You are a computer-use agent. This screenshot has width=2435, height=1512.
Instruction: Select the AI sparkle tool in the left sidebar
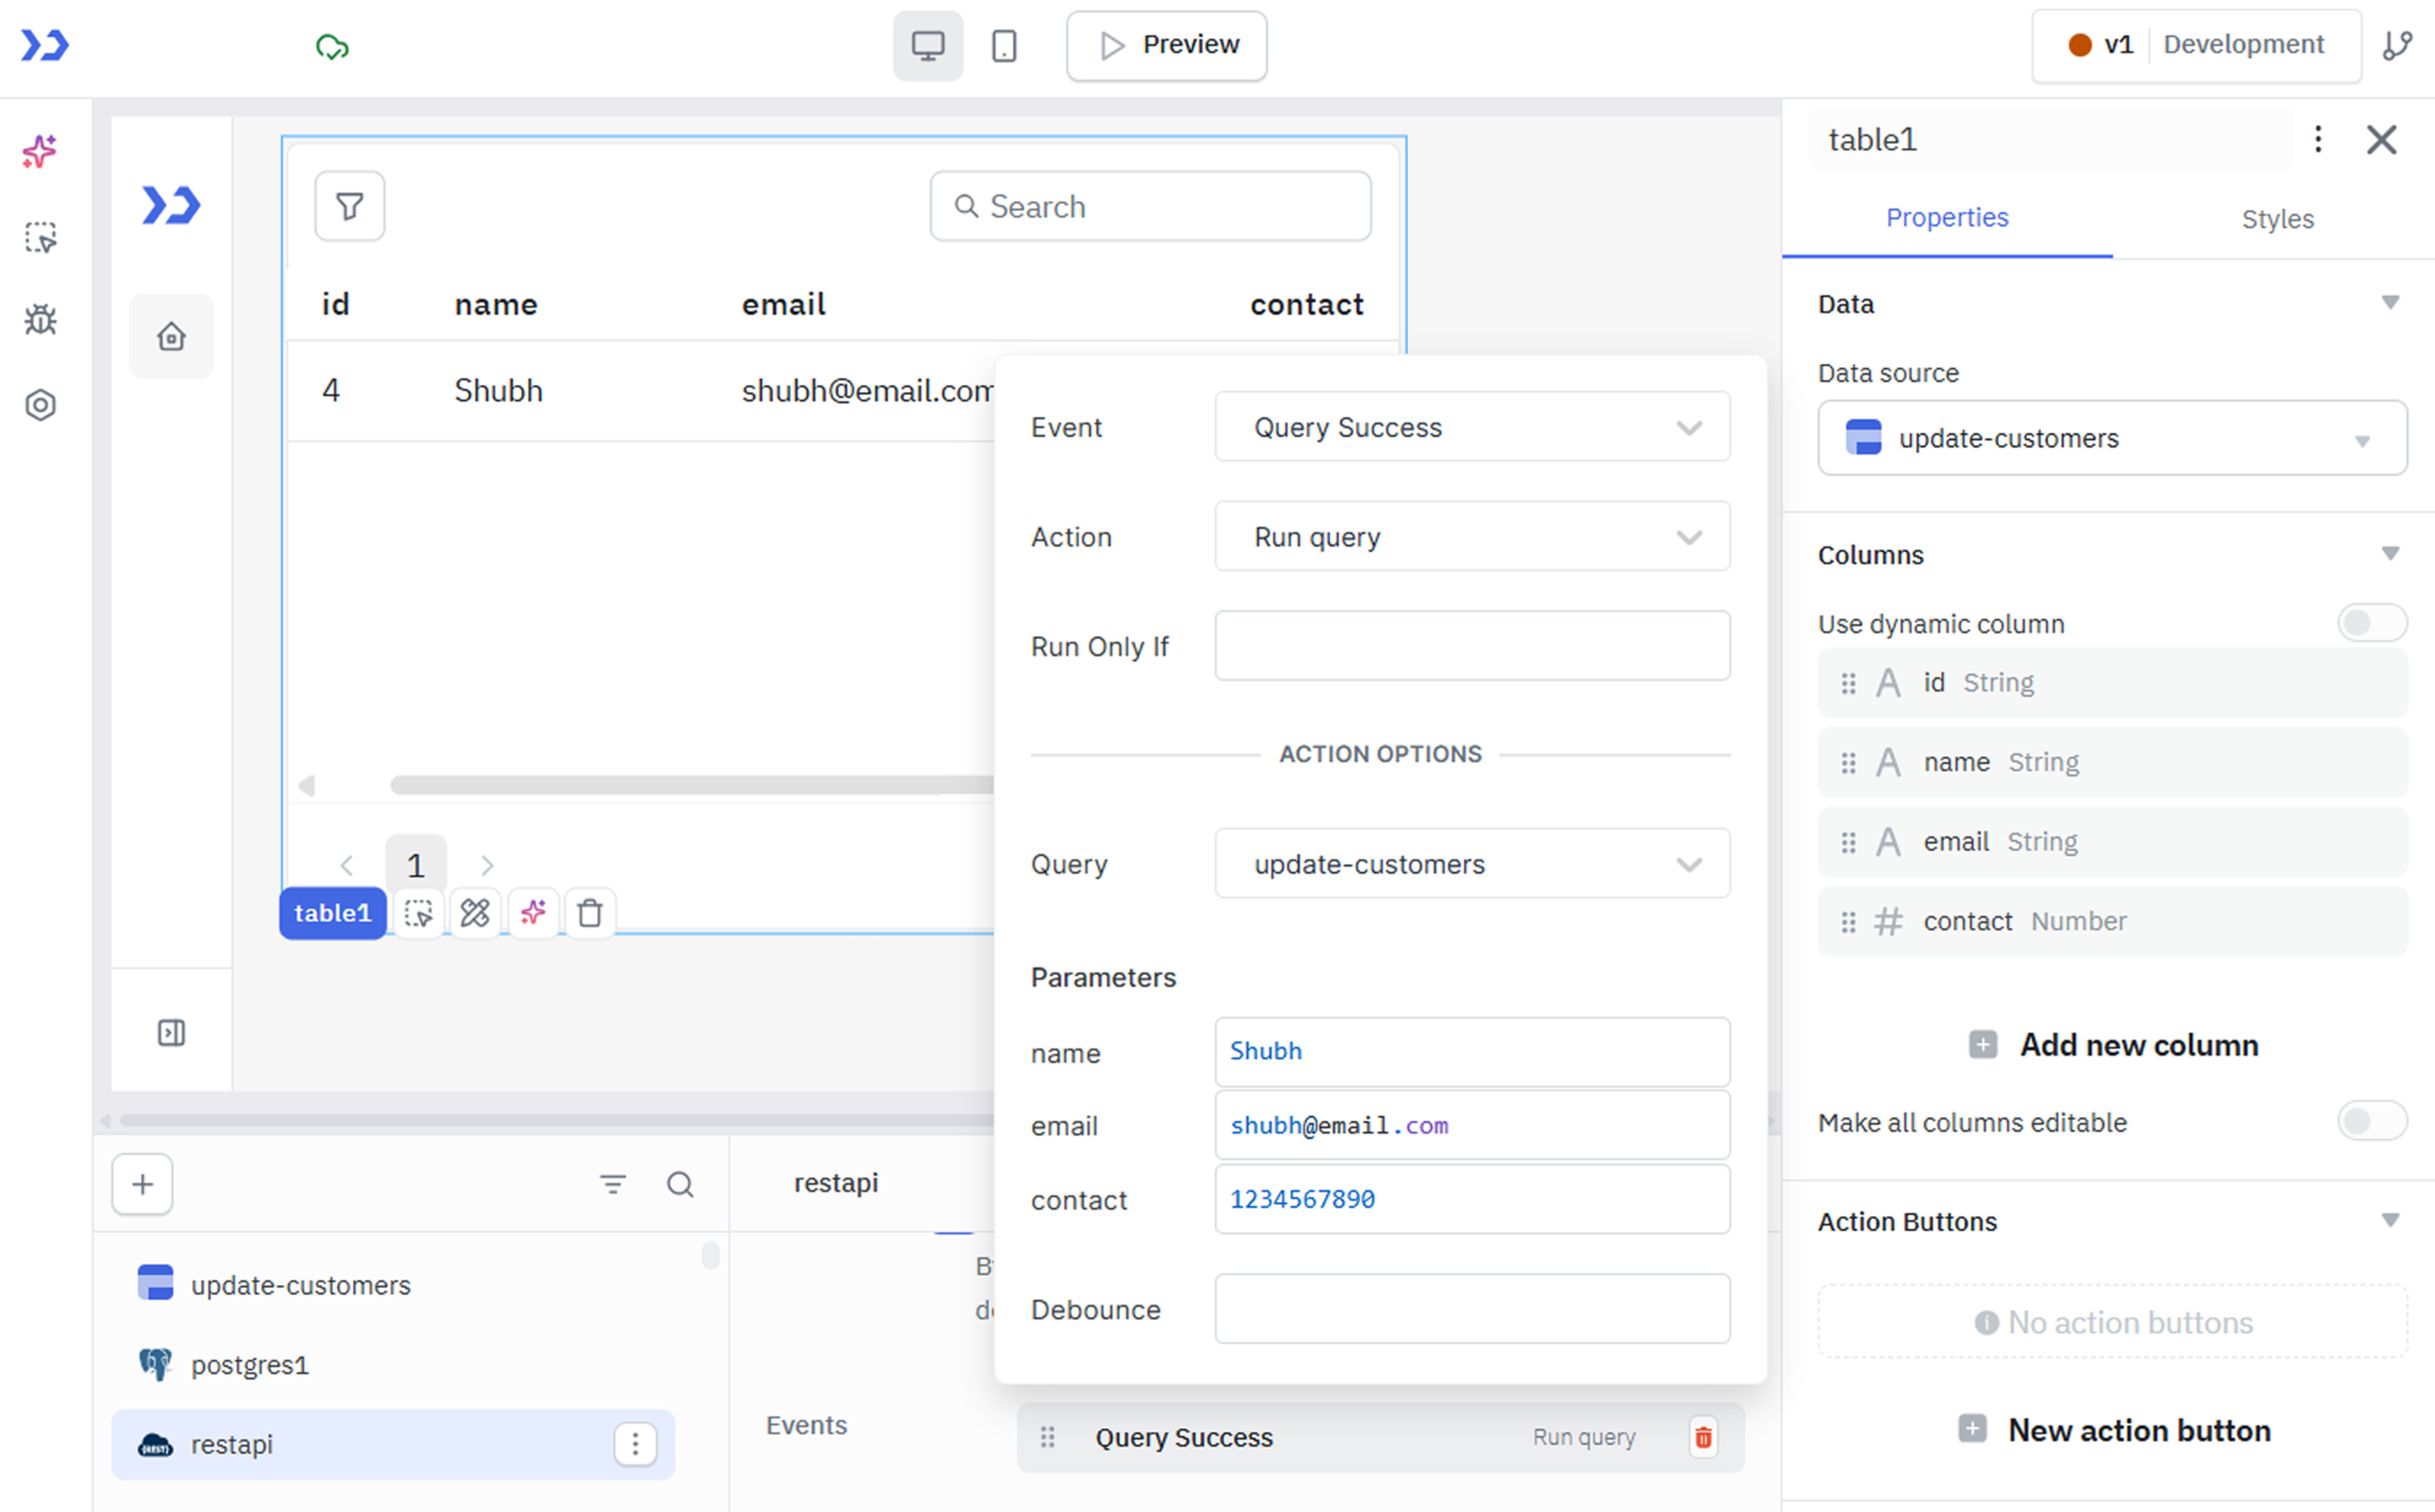pyautogui.click(x=40, y=152)
